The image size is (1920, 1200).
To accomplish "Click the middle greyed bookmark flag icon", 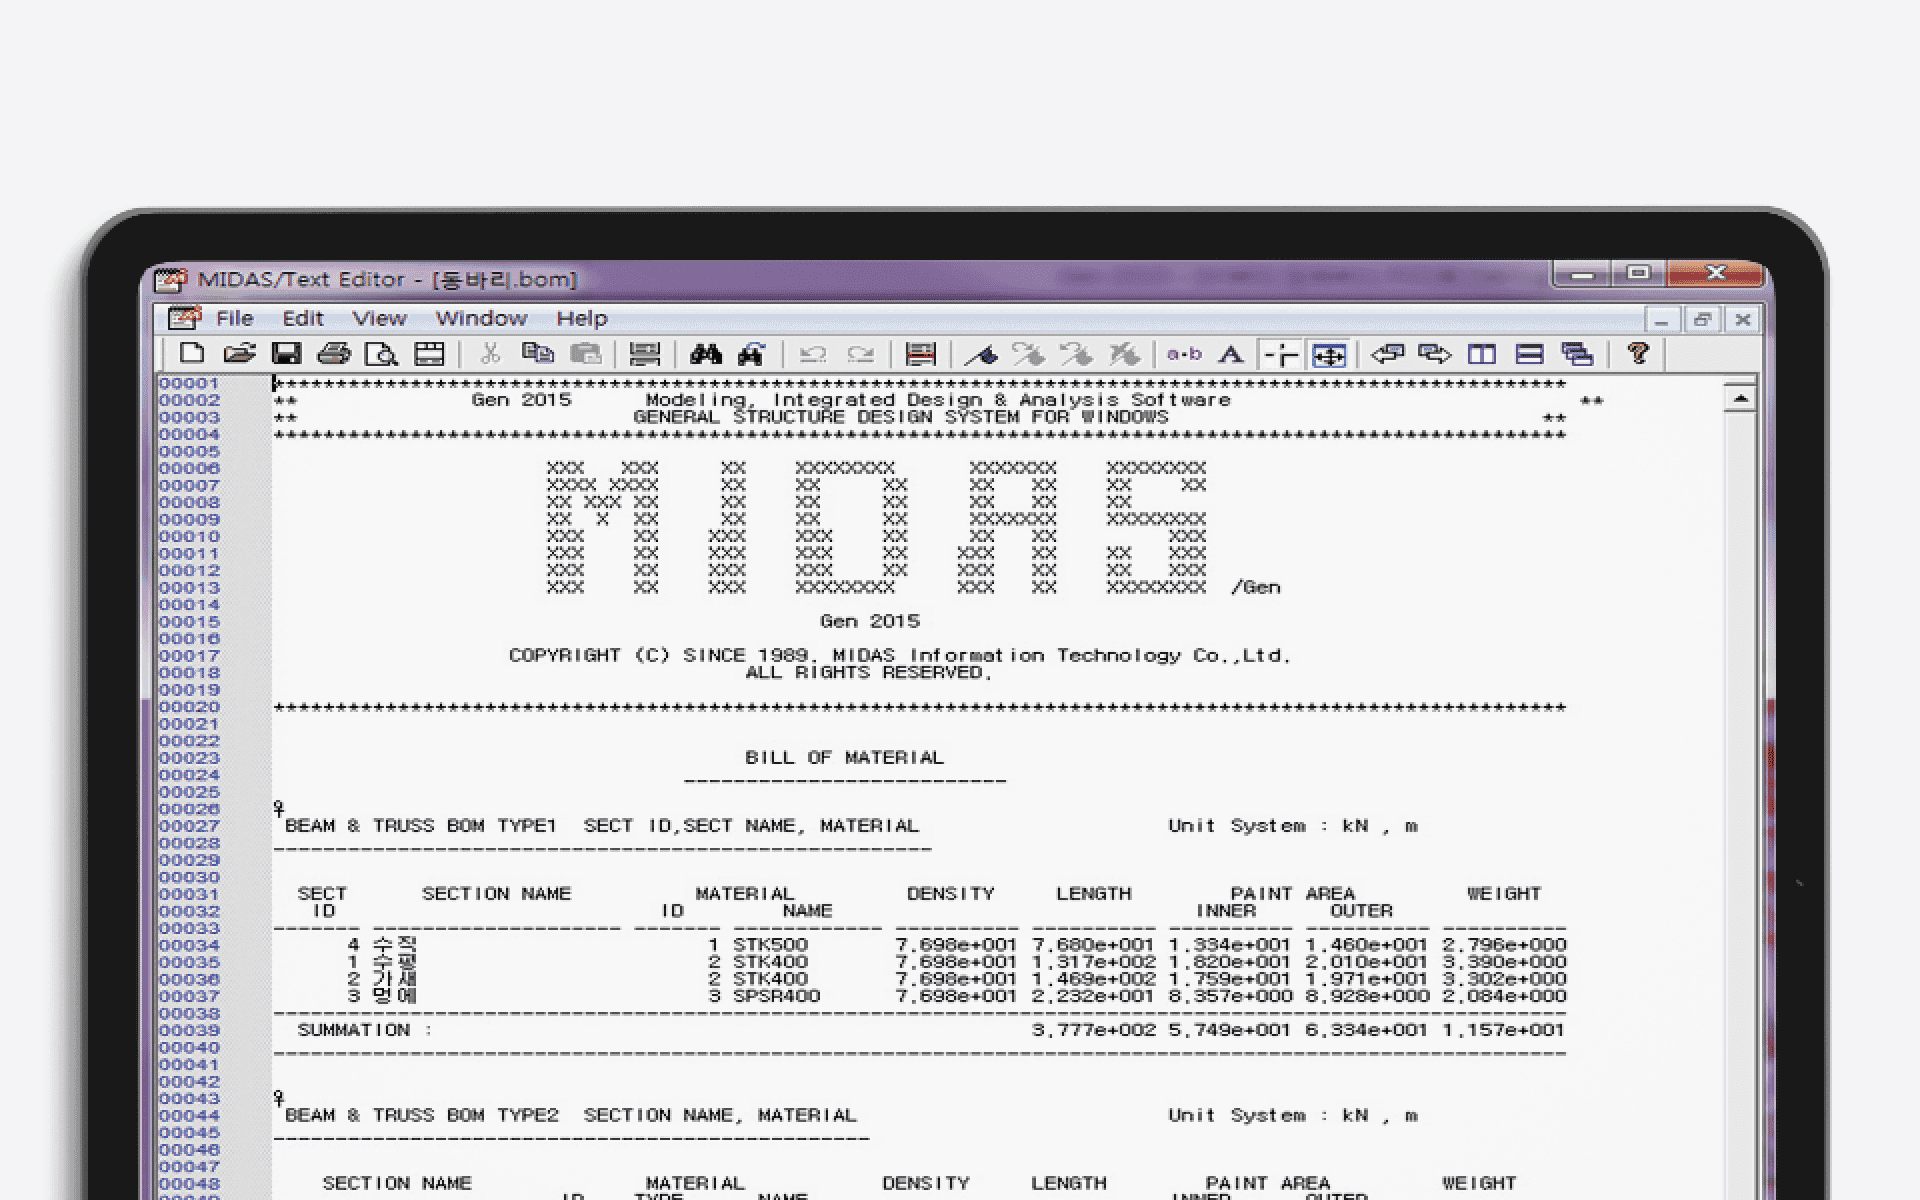I will coord(1076,354).
